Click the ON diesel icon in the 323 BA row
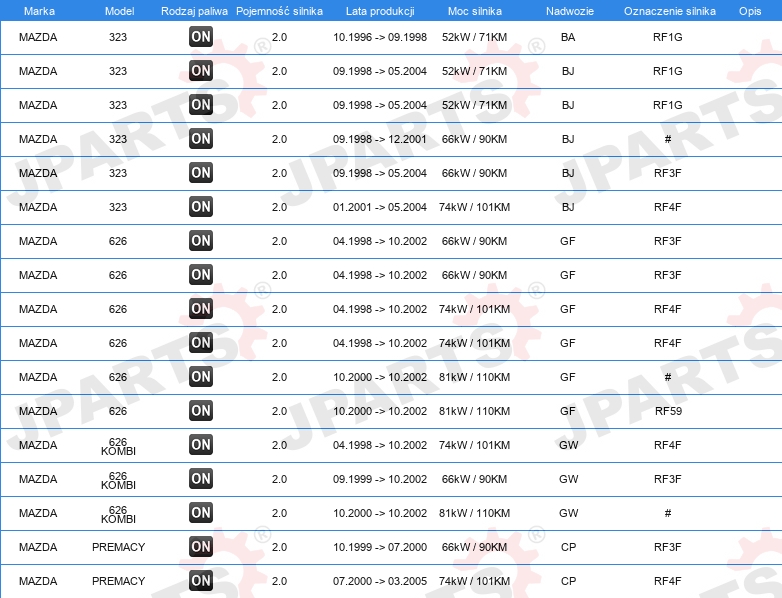 tap(201, 37)
